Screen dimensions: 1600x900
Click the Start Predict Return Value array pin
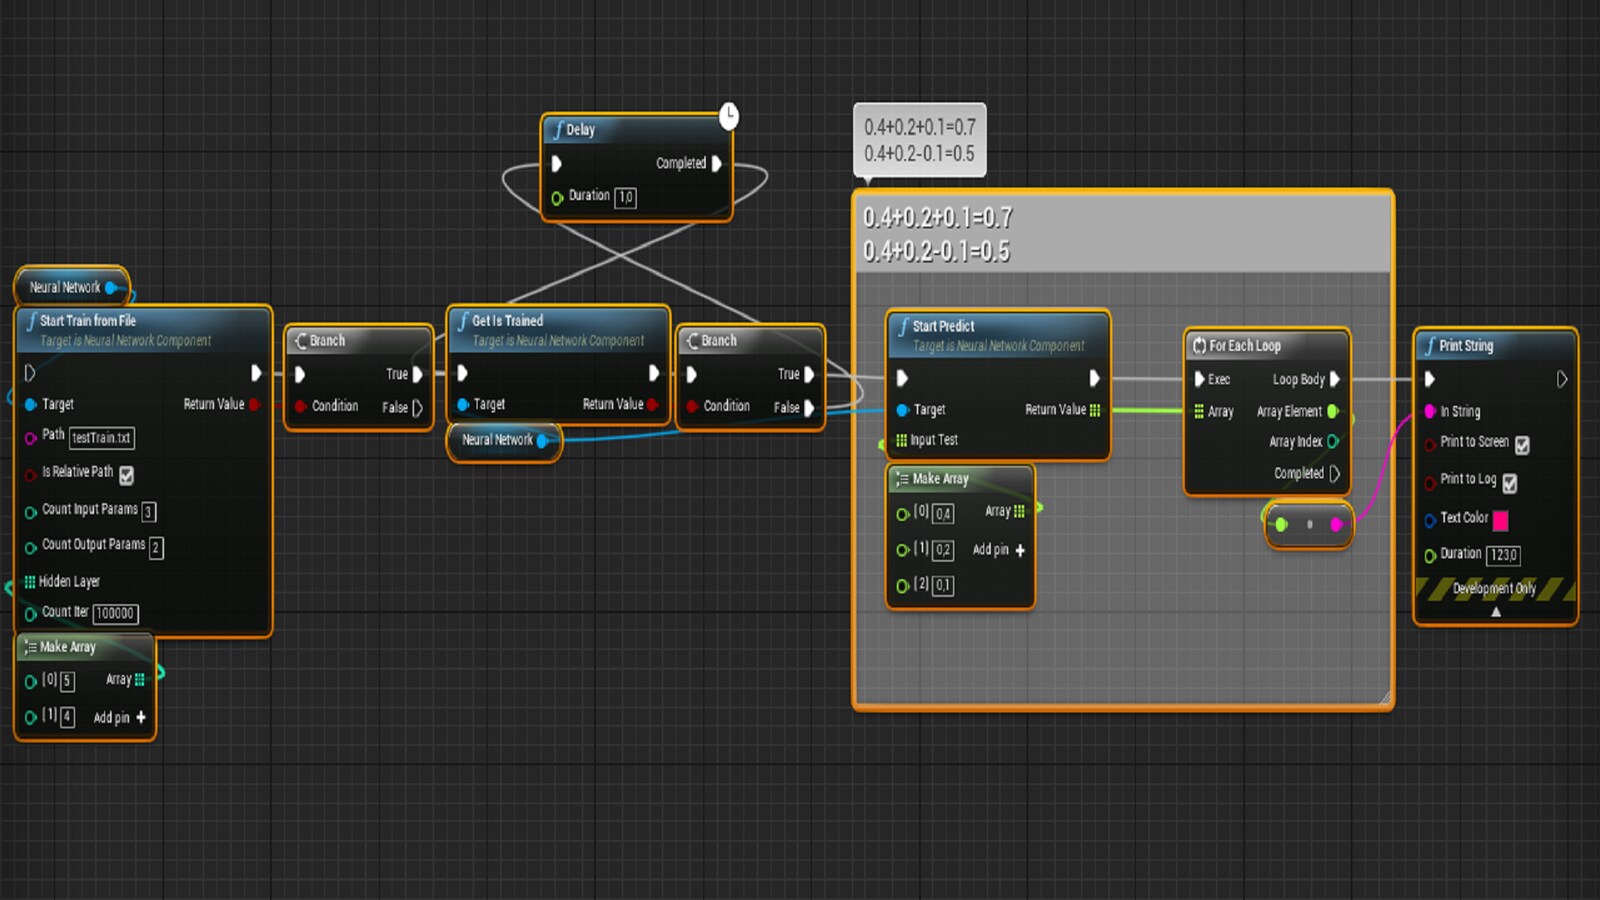coord(1095,410)
